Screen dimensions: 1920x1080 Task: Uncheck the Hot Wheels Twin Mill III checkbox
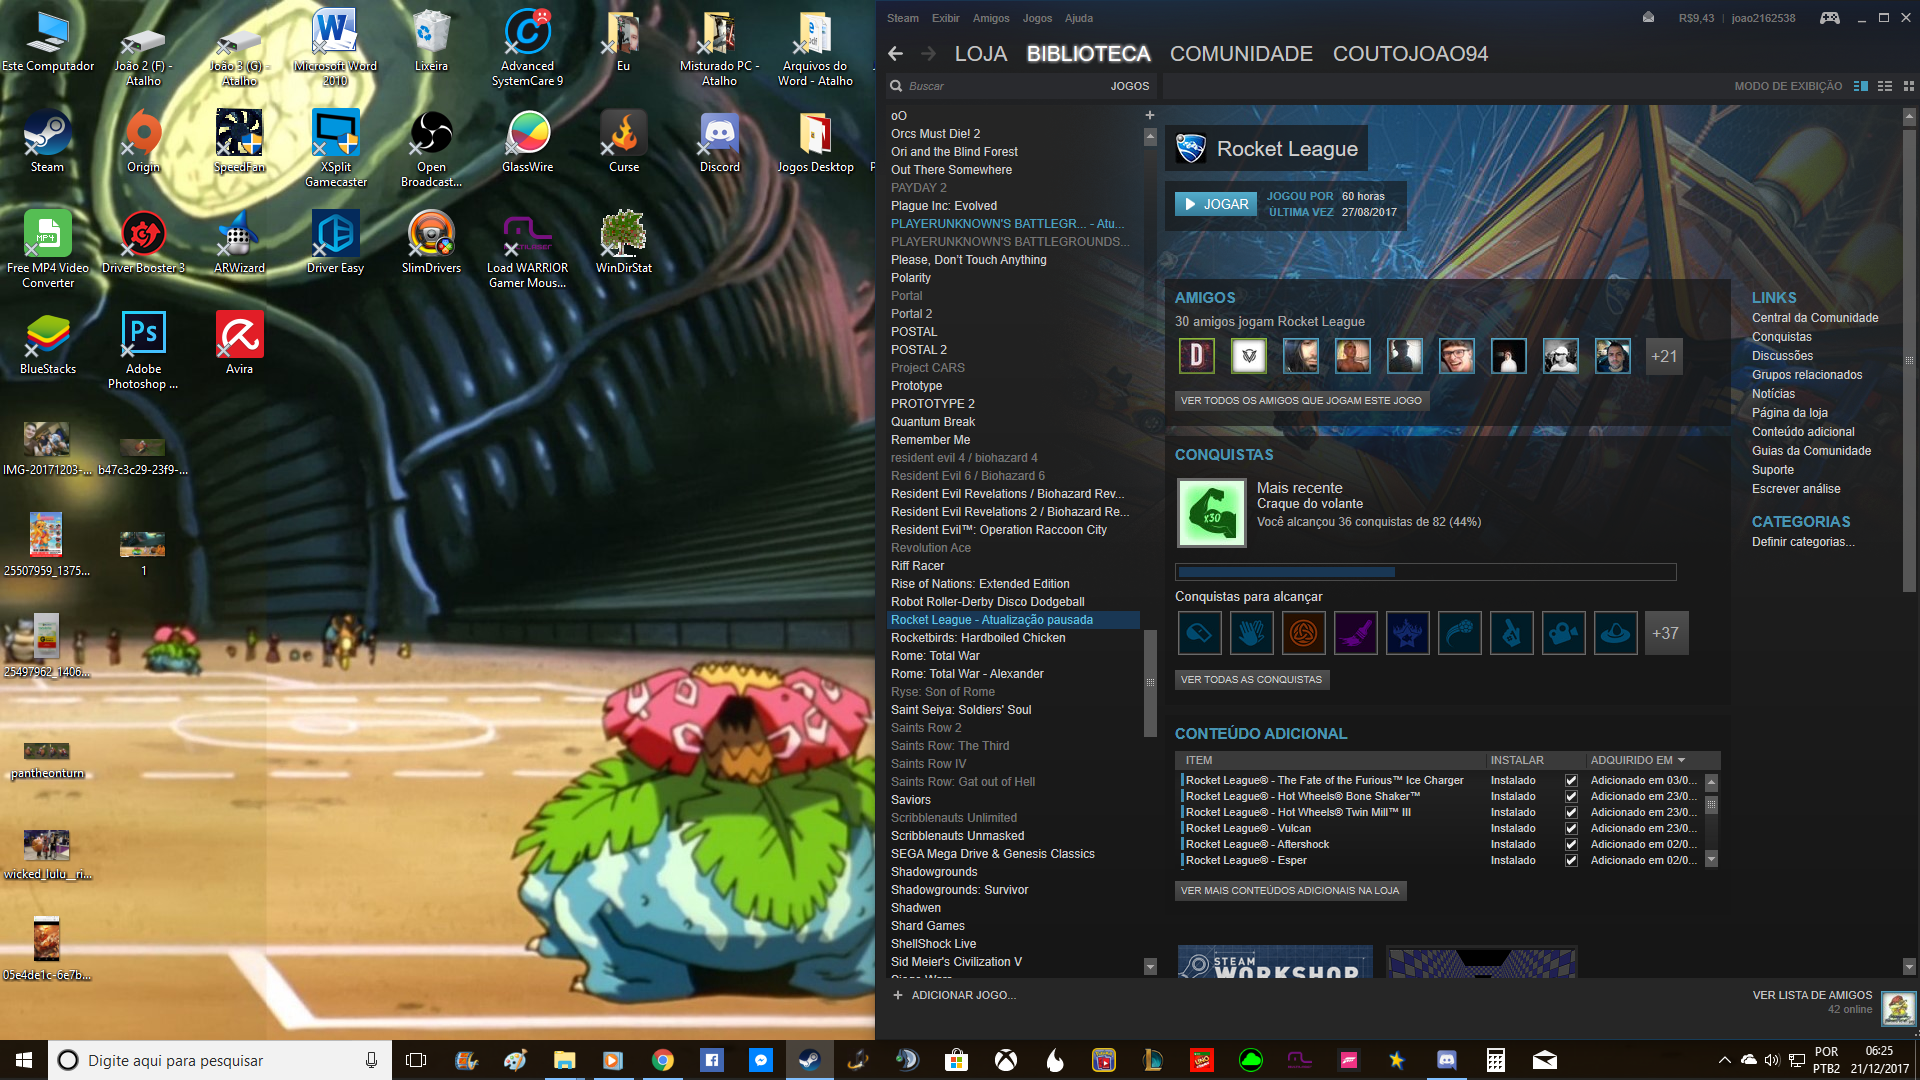coord(1571,813)
